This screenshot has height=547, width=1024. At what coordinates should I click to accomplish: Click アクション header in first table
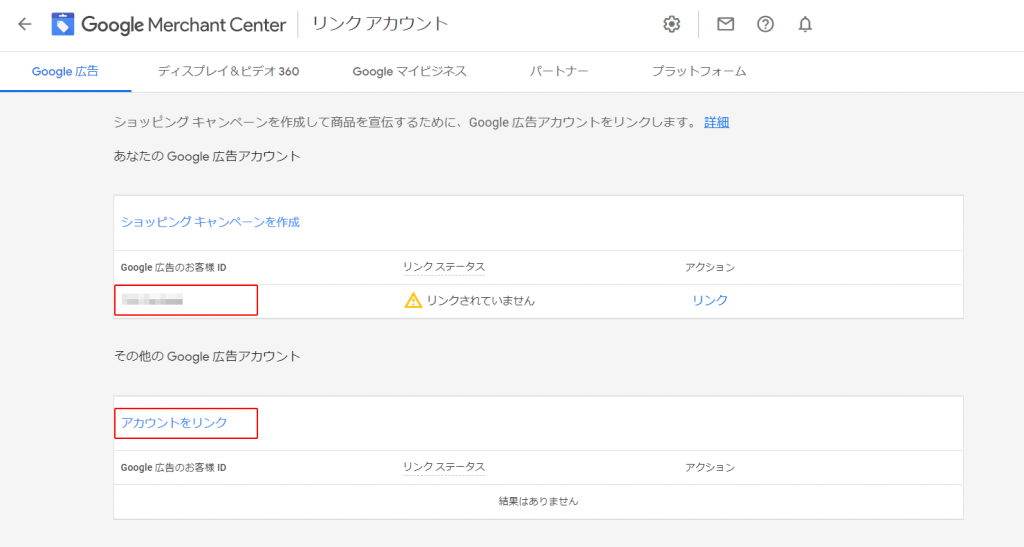[x=710, y=268]
